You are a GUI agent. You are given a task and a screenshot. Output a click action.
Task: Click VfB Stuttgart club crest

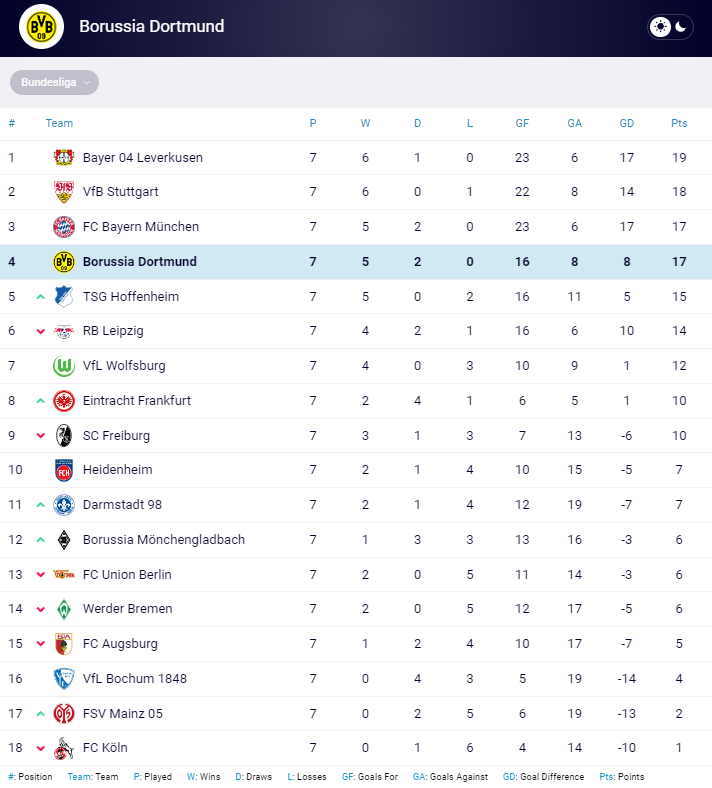(x=64, y=192)
